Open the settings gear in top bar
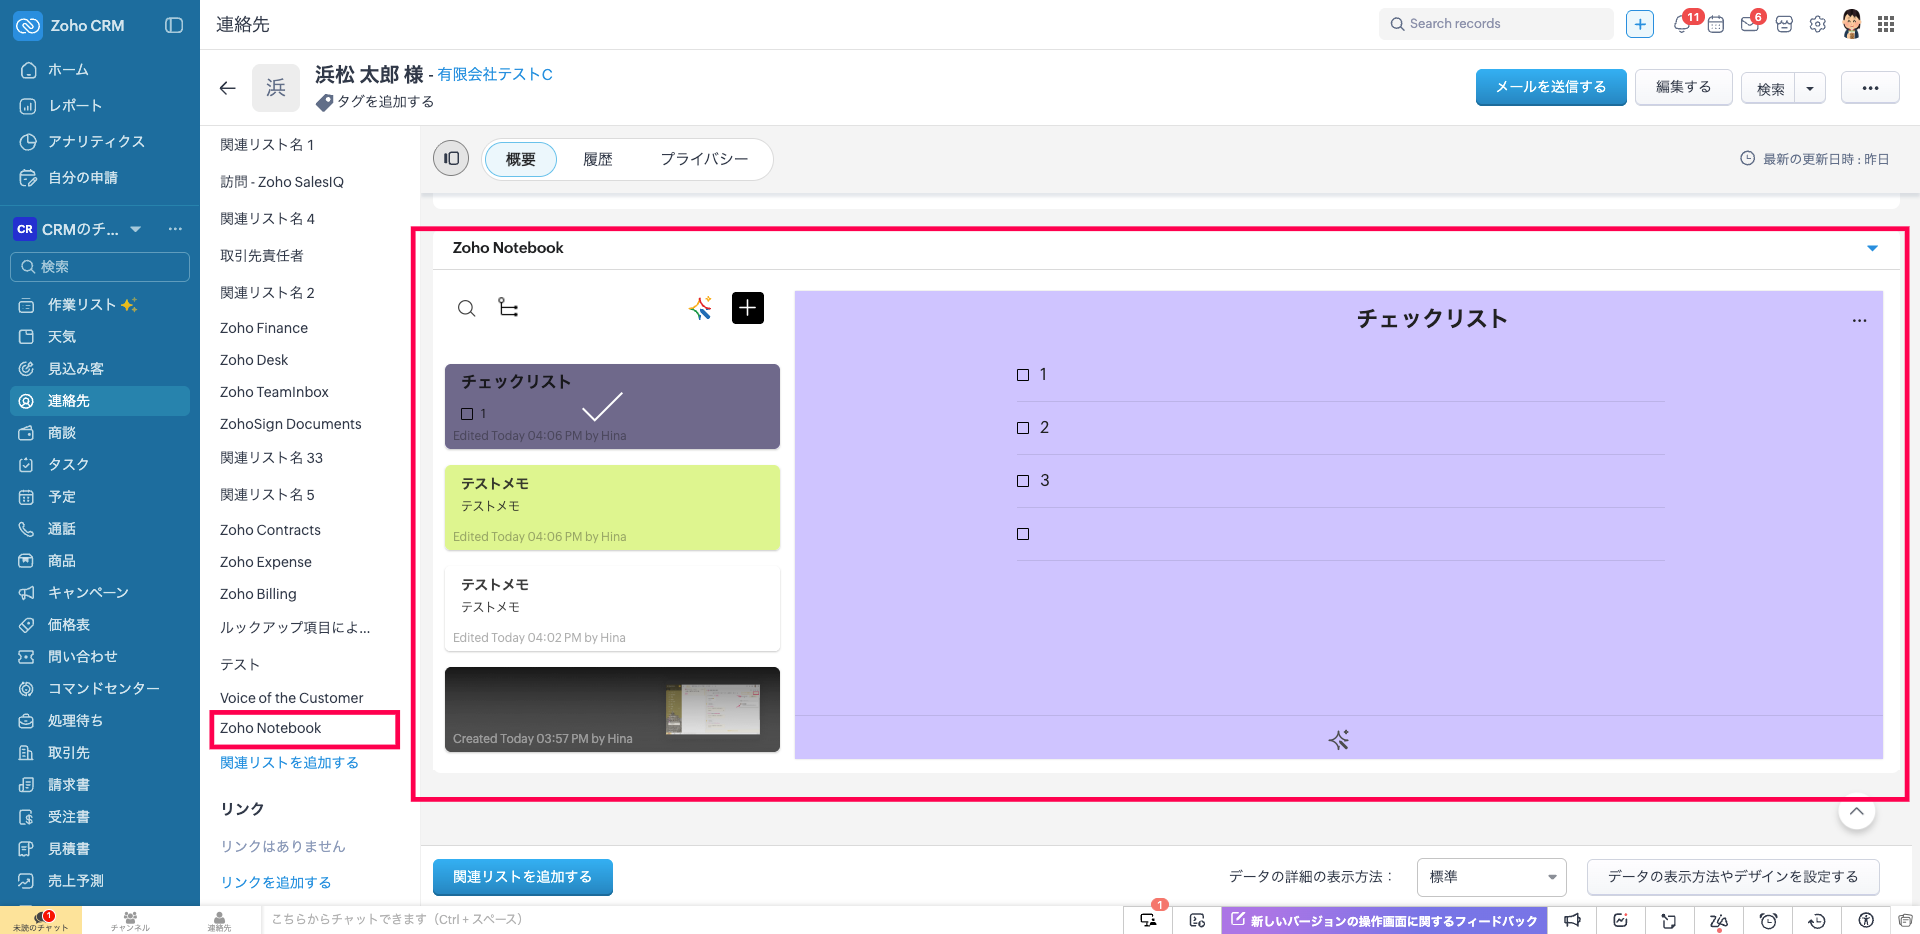The height and width of the screenshot is (934, 1920). (x=1817, y=24)
